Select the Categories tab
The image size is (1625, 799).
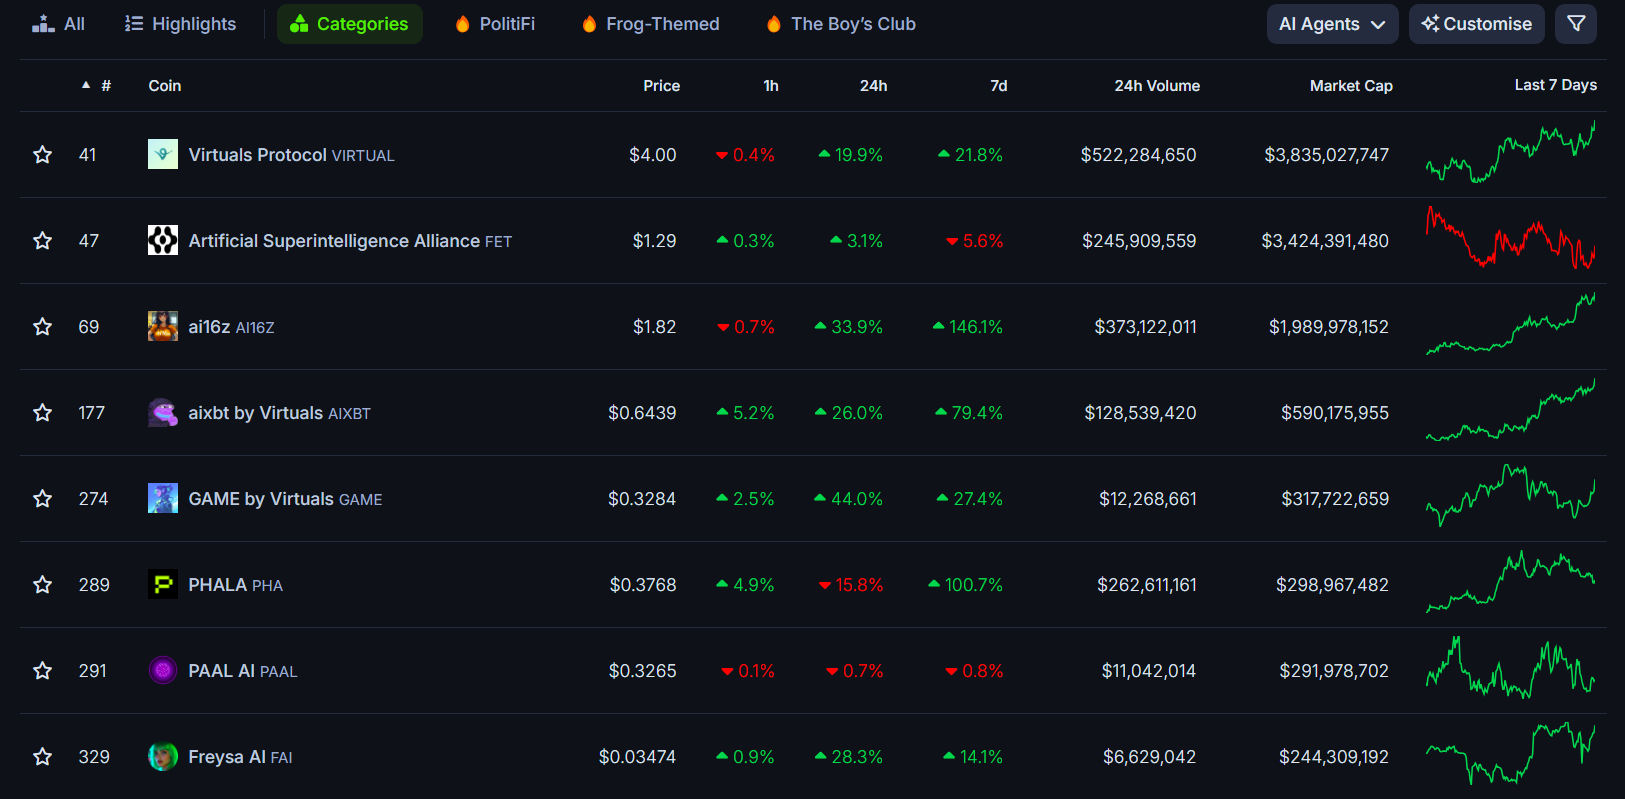pyautogui.click(x=350, y=24)
